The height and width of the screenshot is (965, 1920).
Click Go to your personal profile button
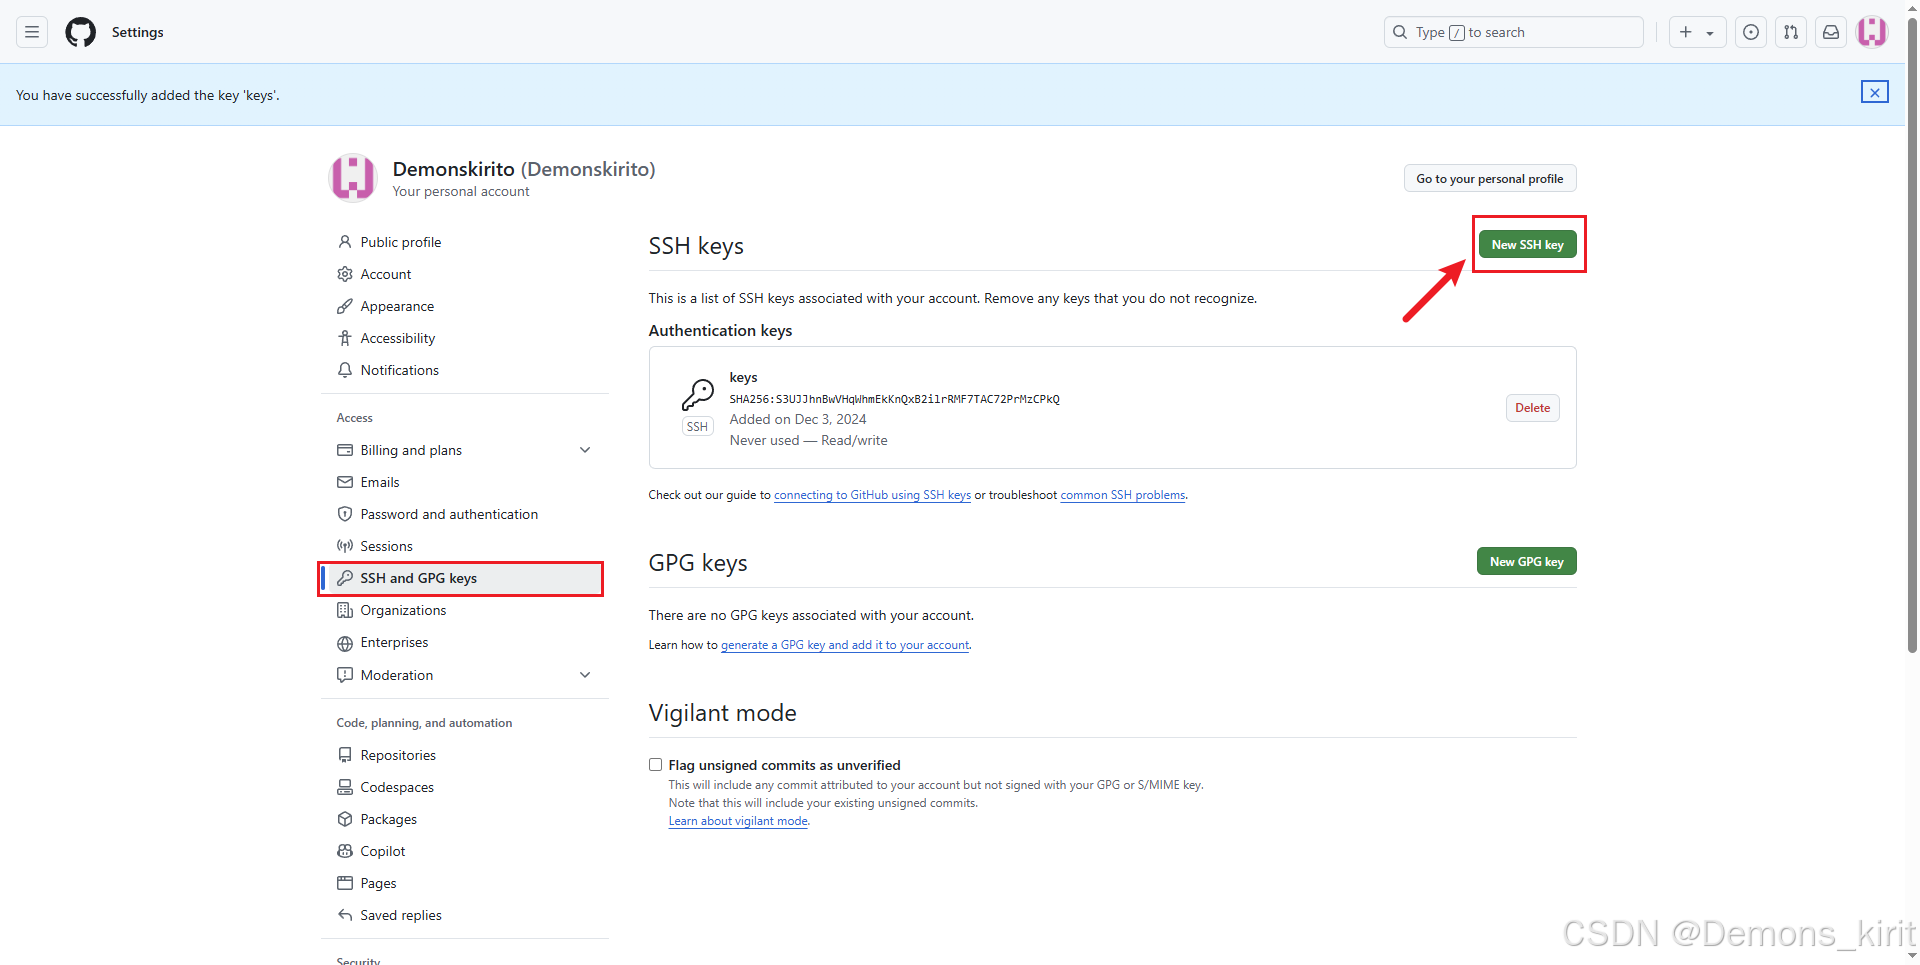(1490, 178)
